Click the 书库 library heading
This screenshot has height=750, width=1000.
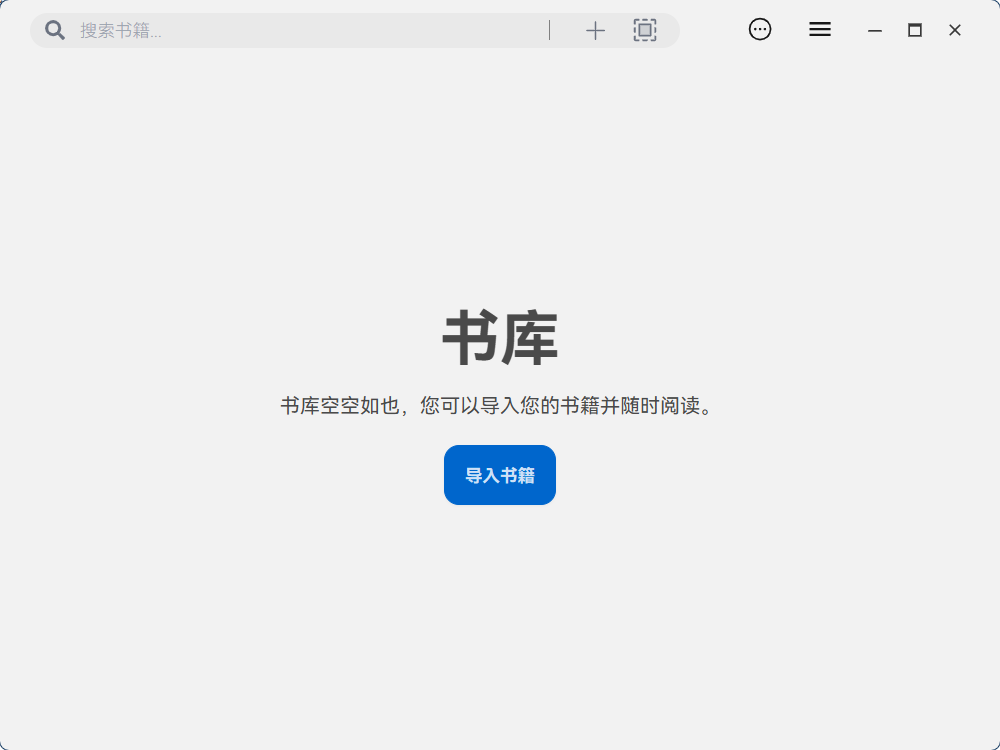[x=500, y=337]
